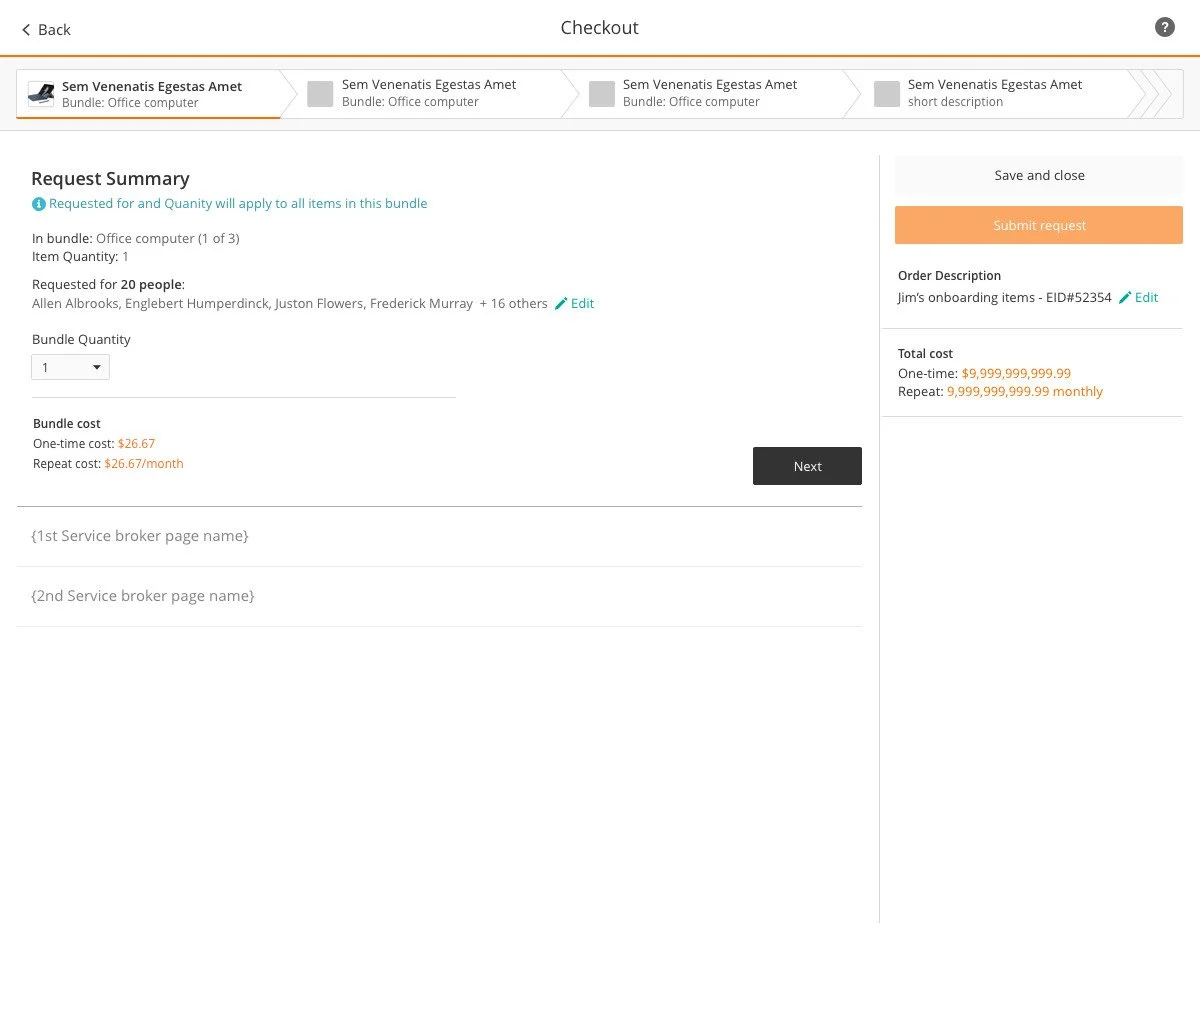Expand the {1st Service broker page name} section
Viewport: 1200px width, 1024px height.
(439, 536)
